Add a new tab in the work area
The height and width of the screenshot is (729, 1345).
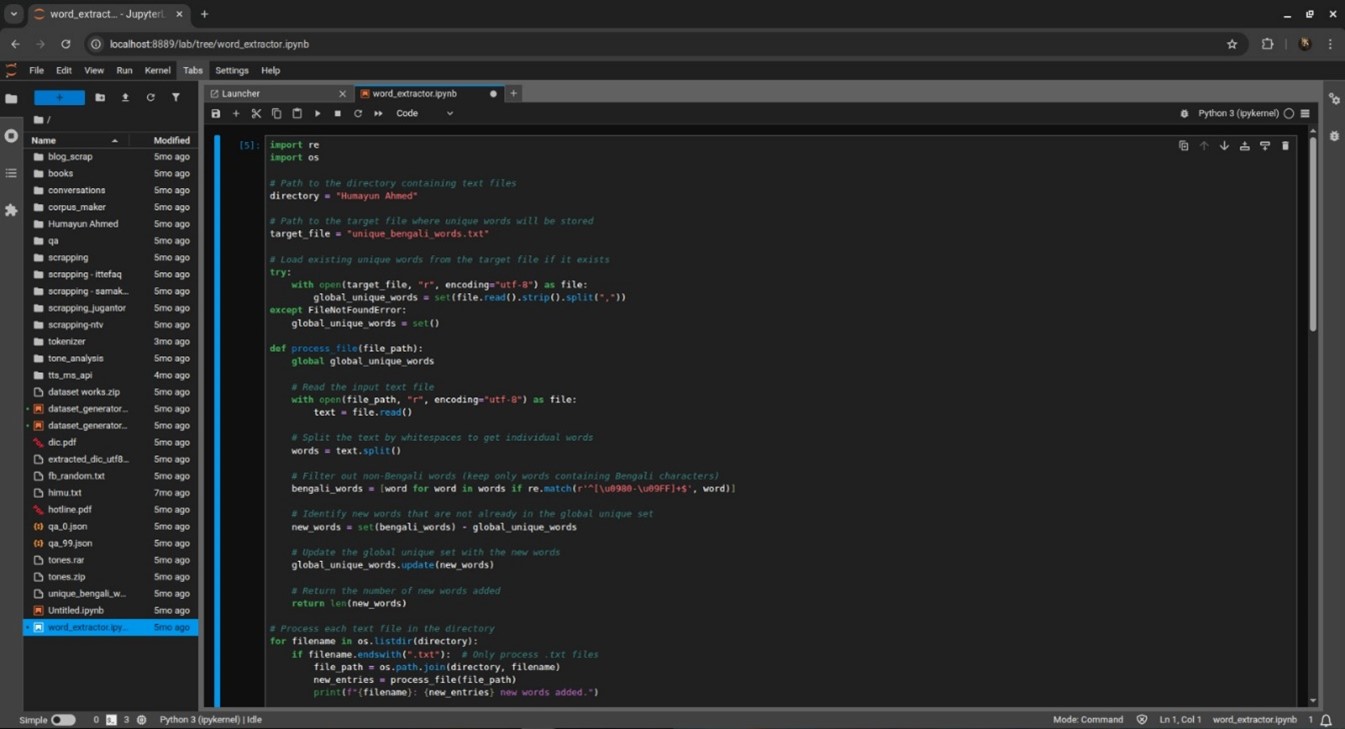[x=513, y=94]
